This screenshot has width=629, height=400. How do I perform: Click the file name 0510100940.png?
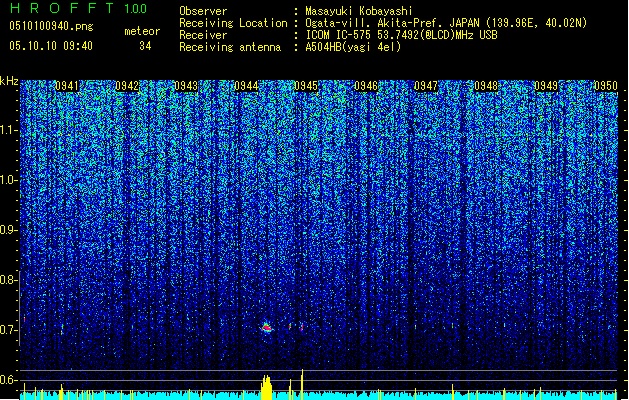pyautogui.click(x=51, y=26)
